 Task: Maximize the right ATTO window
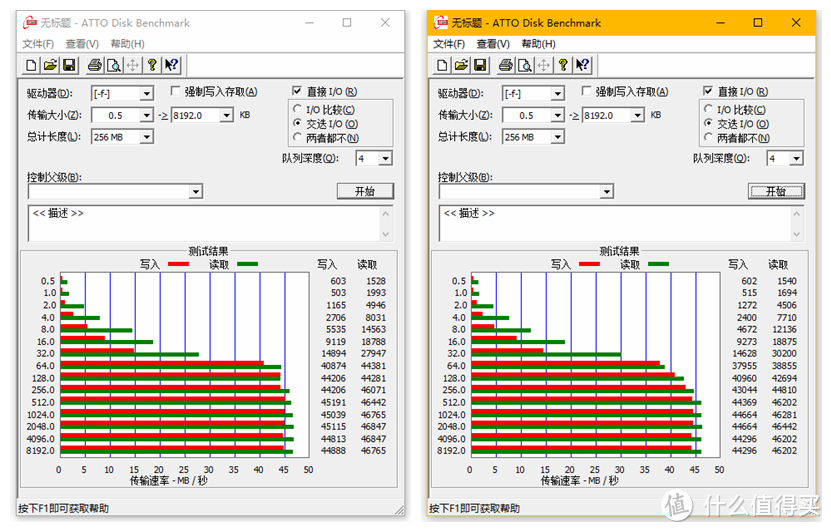pos(758,23)
